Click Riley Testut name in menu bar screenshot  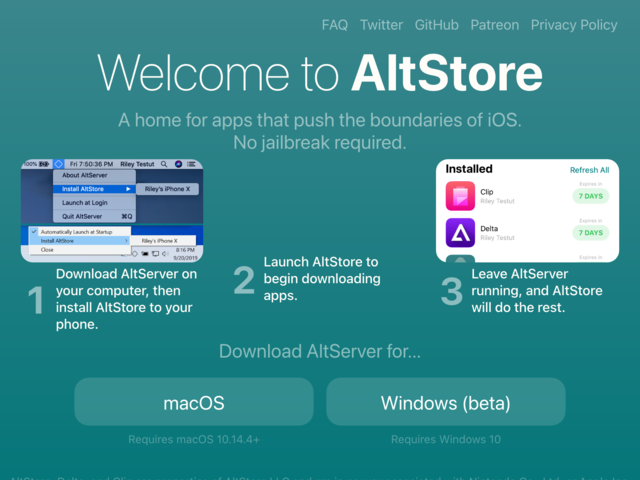[x=137, y=164]
